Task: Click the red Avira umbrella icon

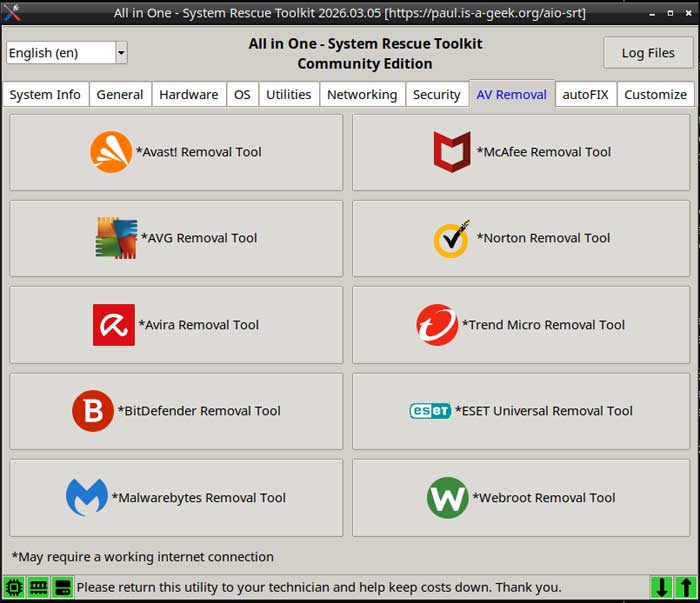Action: 114,325
